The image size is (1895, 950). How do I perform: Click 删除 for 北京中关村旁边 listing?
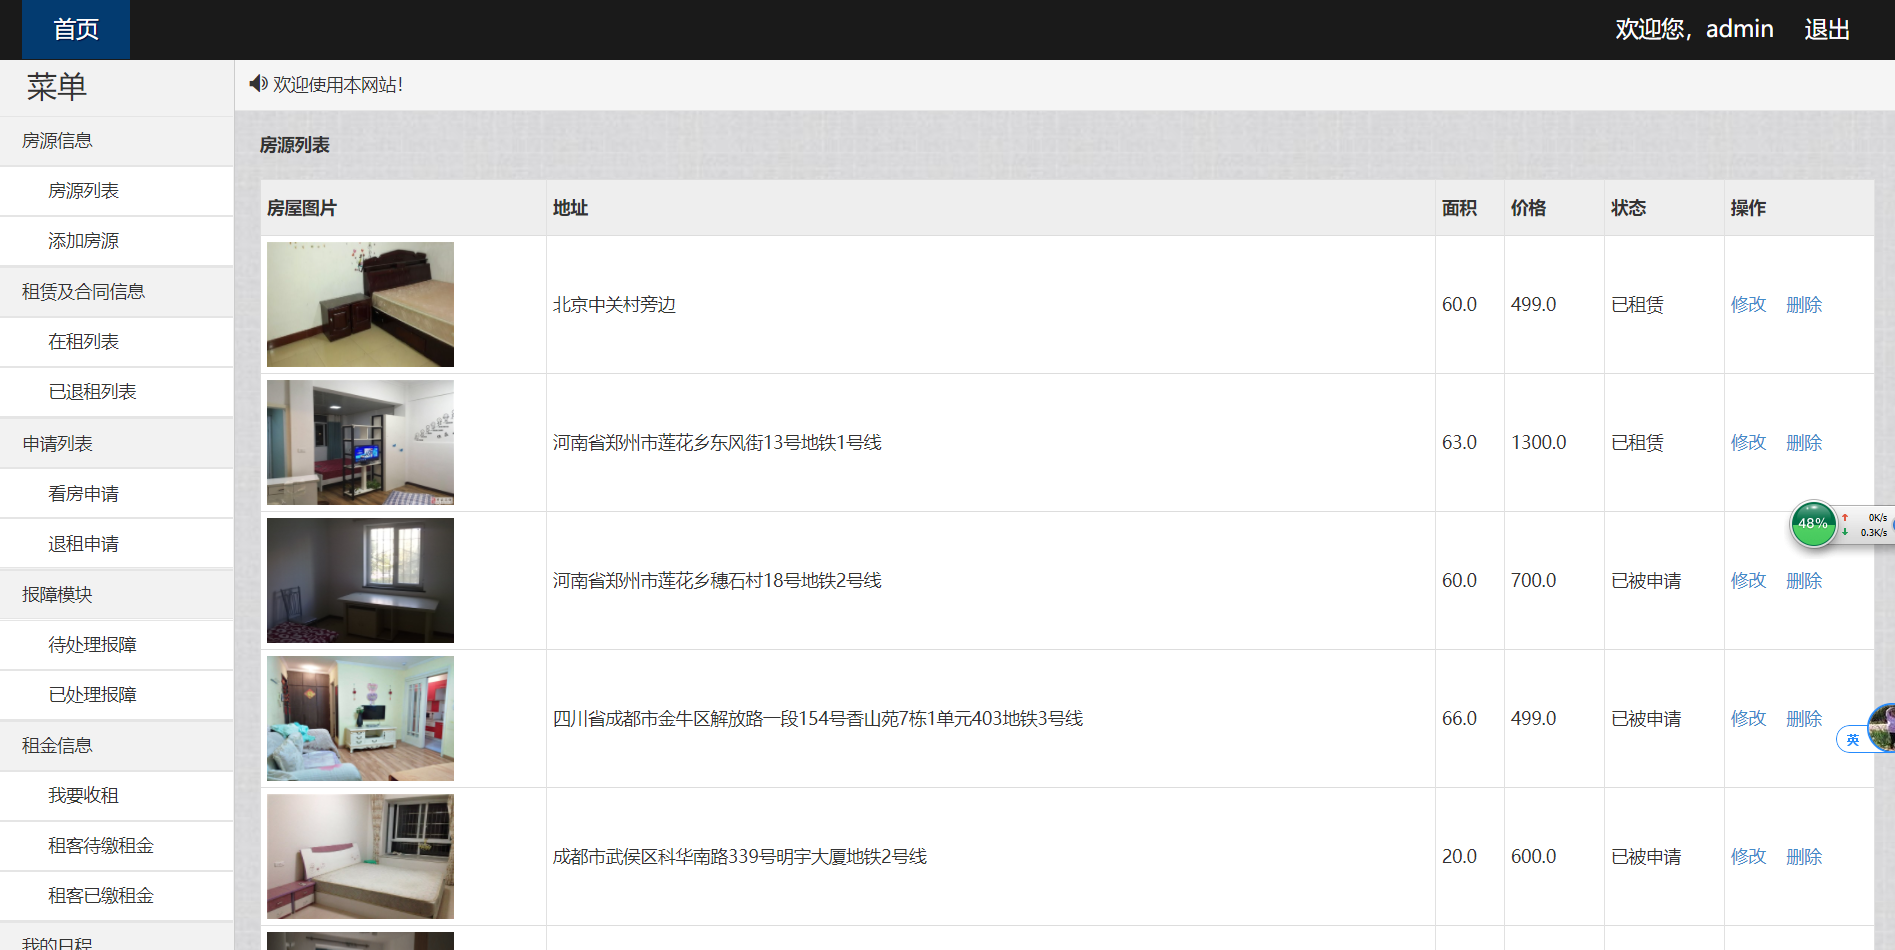(1804, 305)
